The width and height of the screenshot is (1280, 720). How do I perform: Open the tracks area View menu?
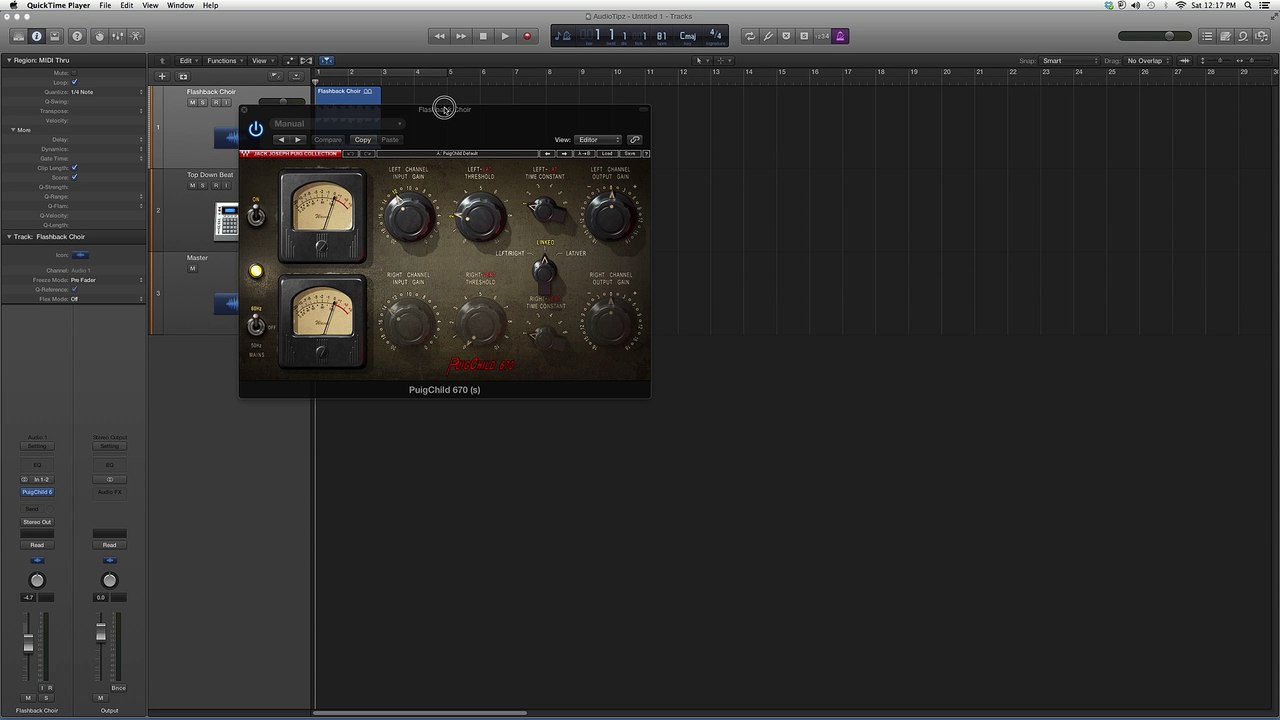click(261, 61)
